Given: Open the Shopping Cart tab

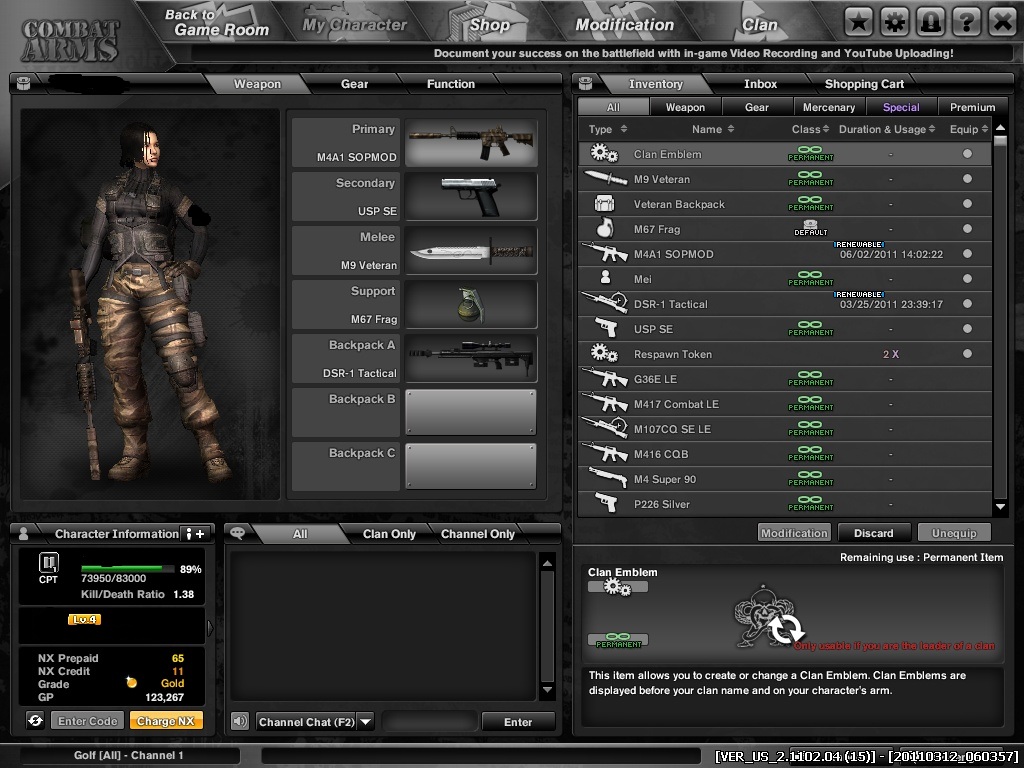Looking at the screenshot, I should [x=864, y=84].
